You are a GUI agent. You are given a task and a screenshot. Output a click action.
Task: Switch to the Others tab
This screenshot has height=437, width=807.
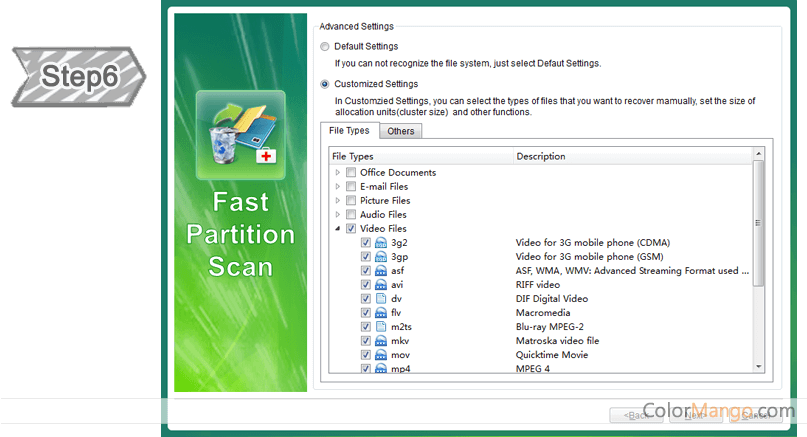coord(401,131)
